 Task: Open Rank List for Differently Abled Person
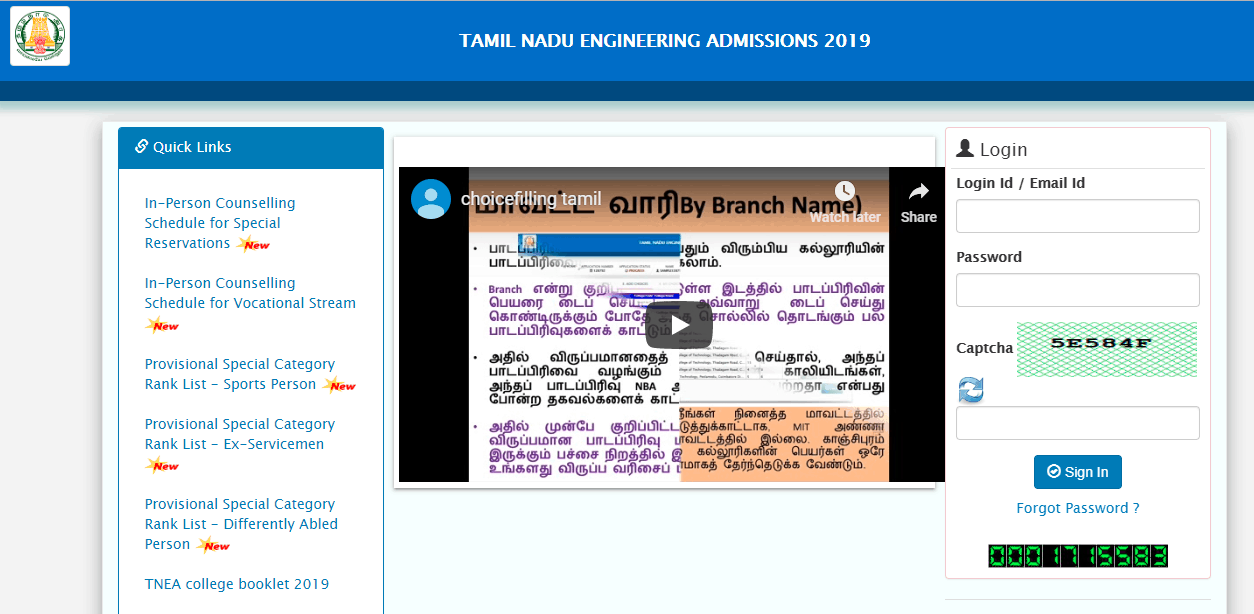(x=240, y=524)
